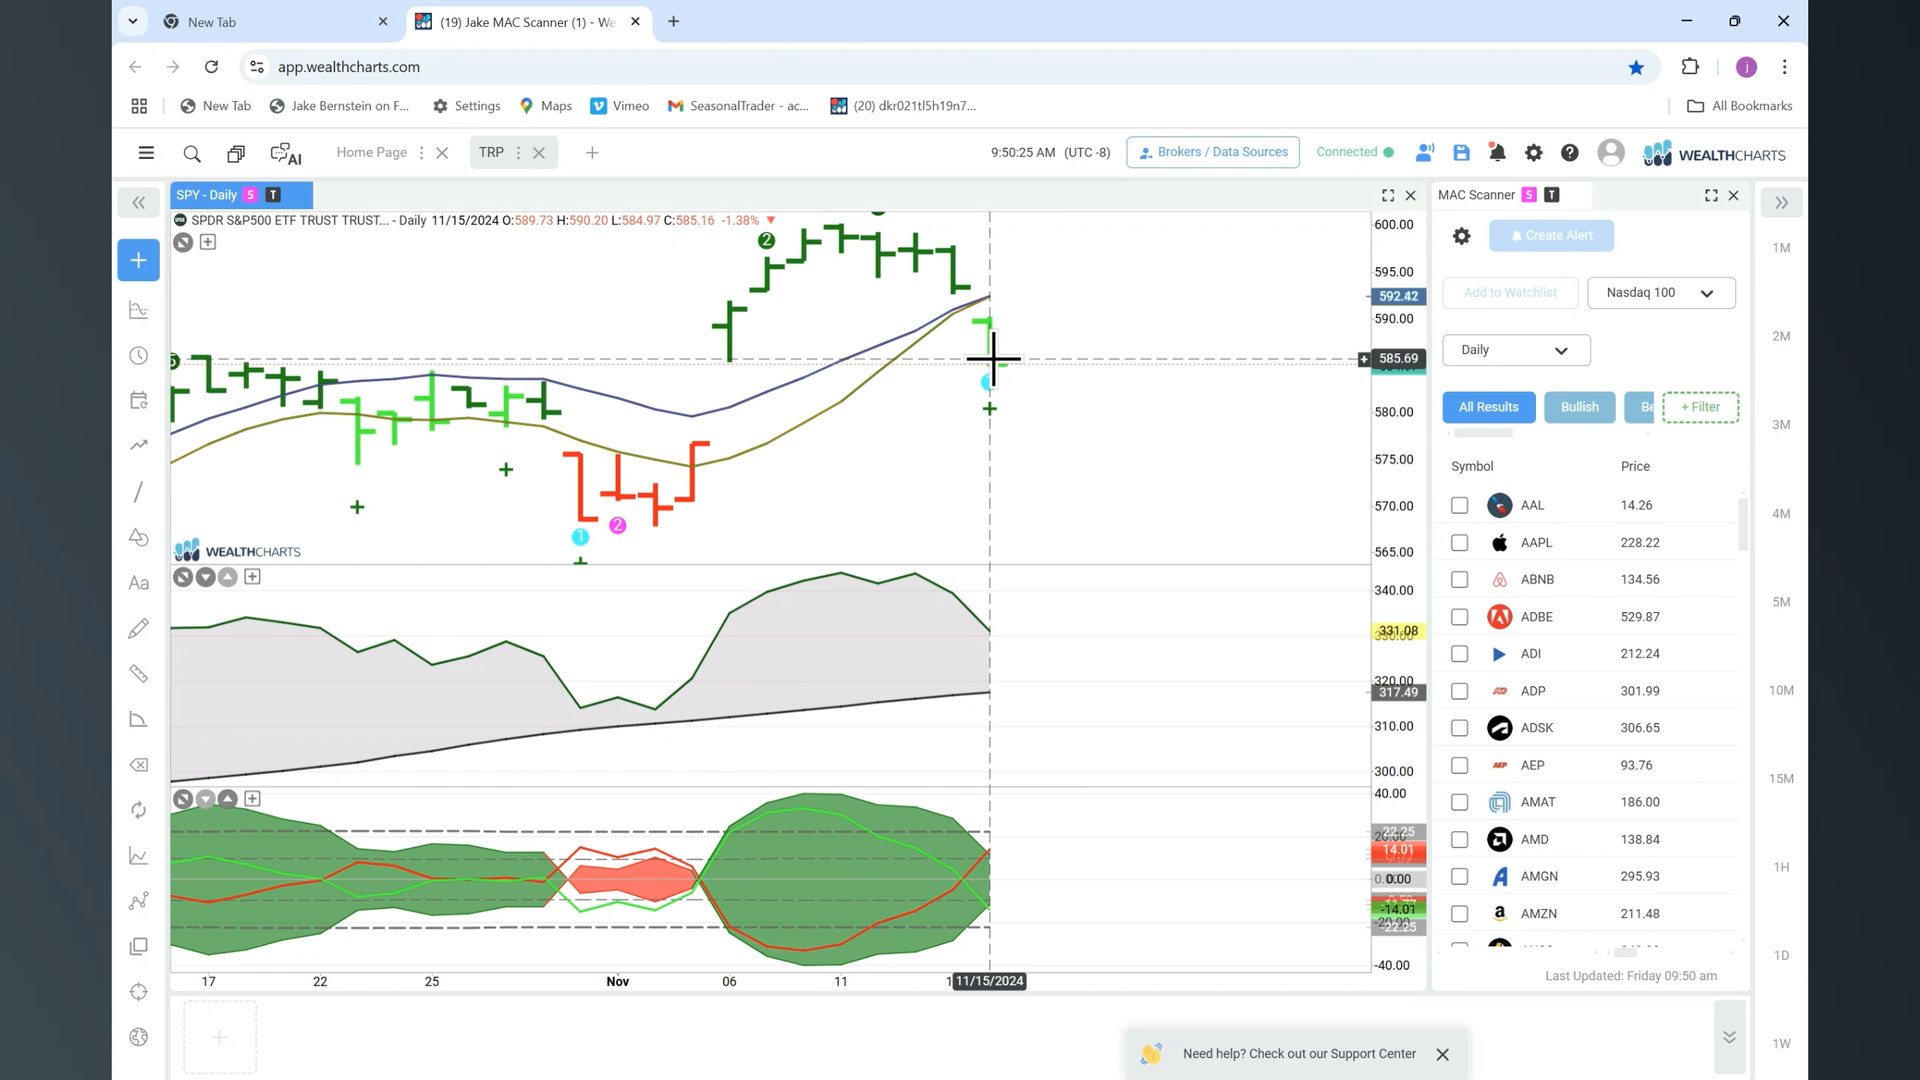Open the Nasdaq 100 universe dropdown

pyautogui.click(x=1661, y=293)
